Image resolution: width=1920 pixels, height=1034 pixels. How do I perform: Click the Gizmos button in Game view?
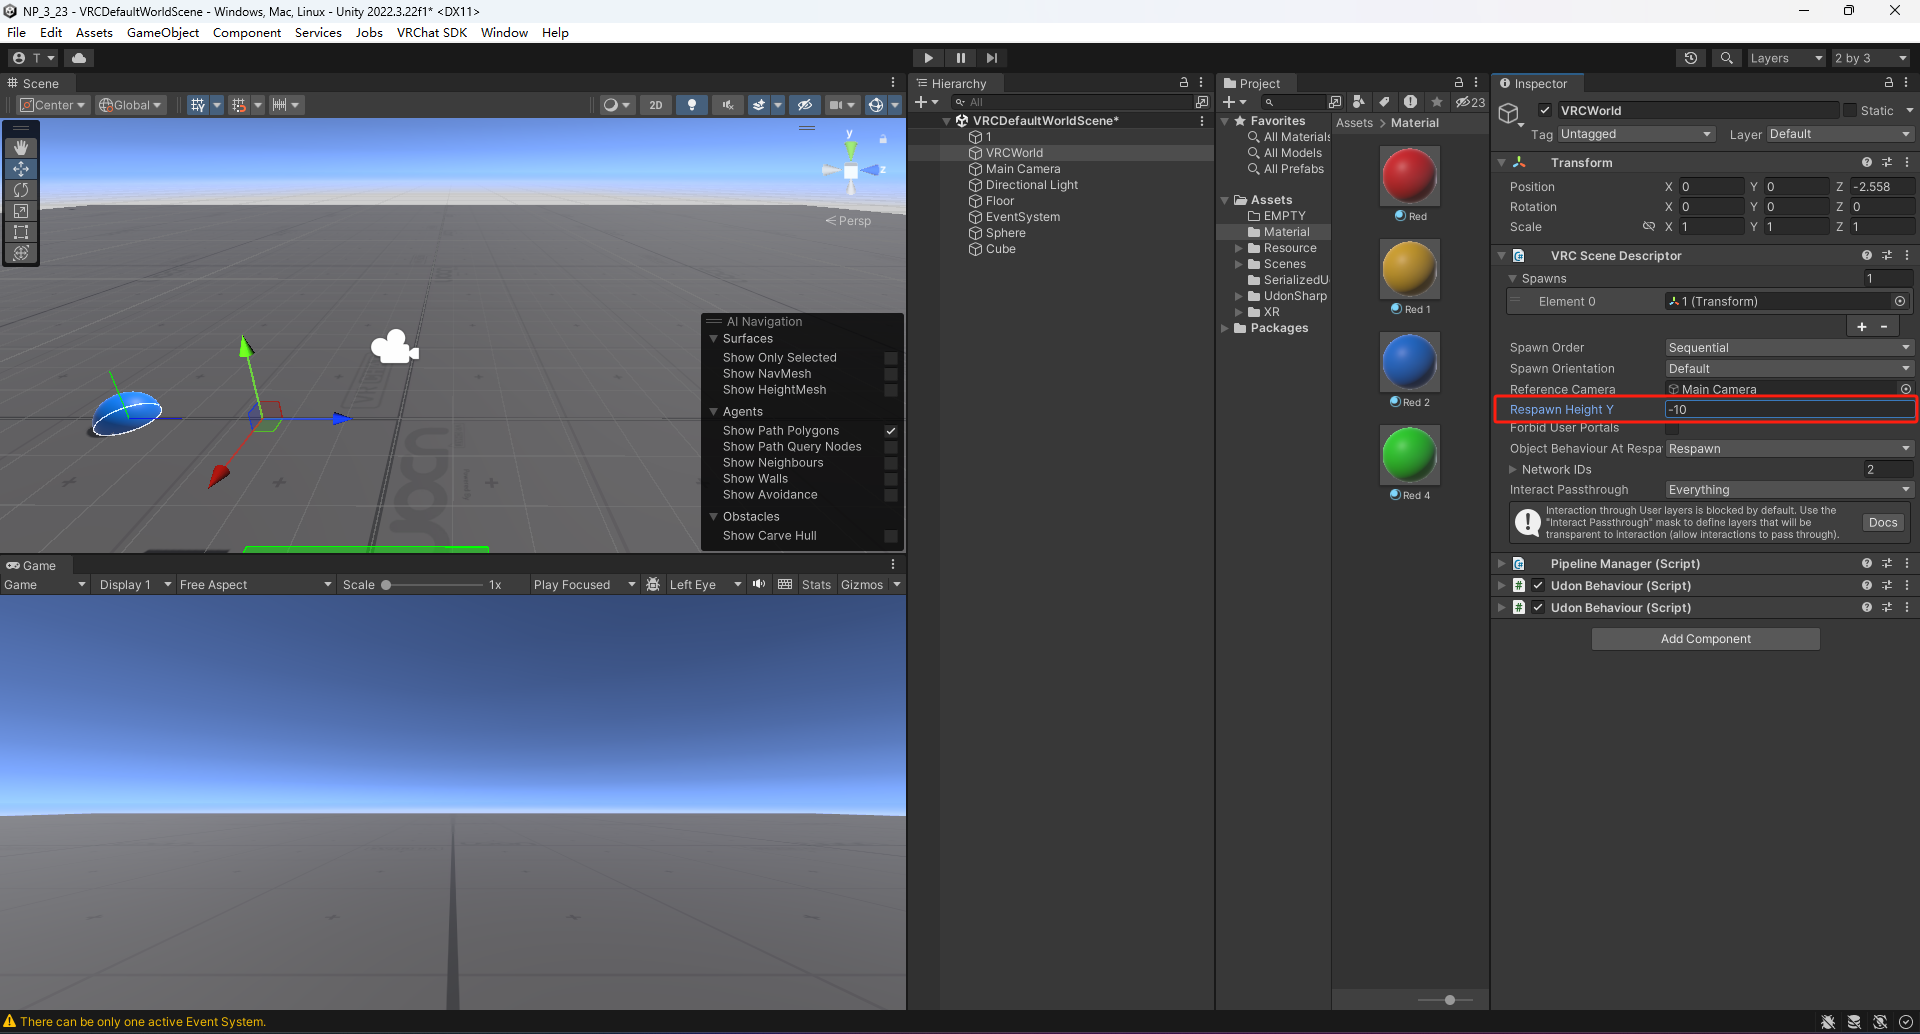tap(862, 585)
